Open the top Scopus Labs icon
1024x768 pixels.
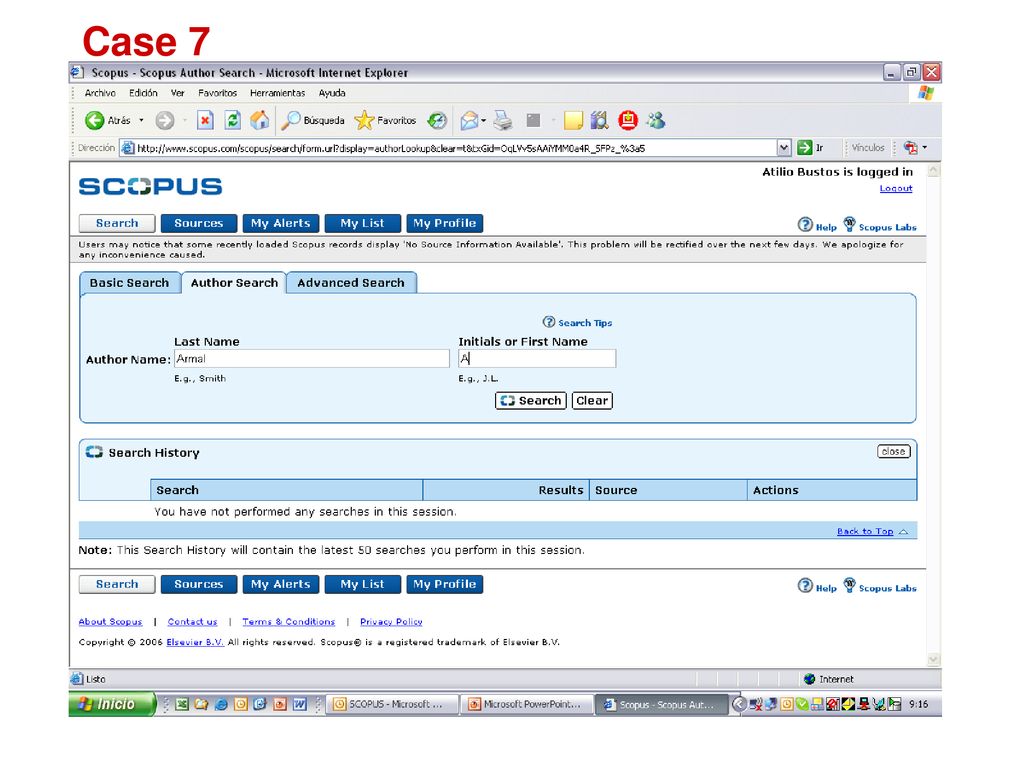pos(849,225)
